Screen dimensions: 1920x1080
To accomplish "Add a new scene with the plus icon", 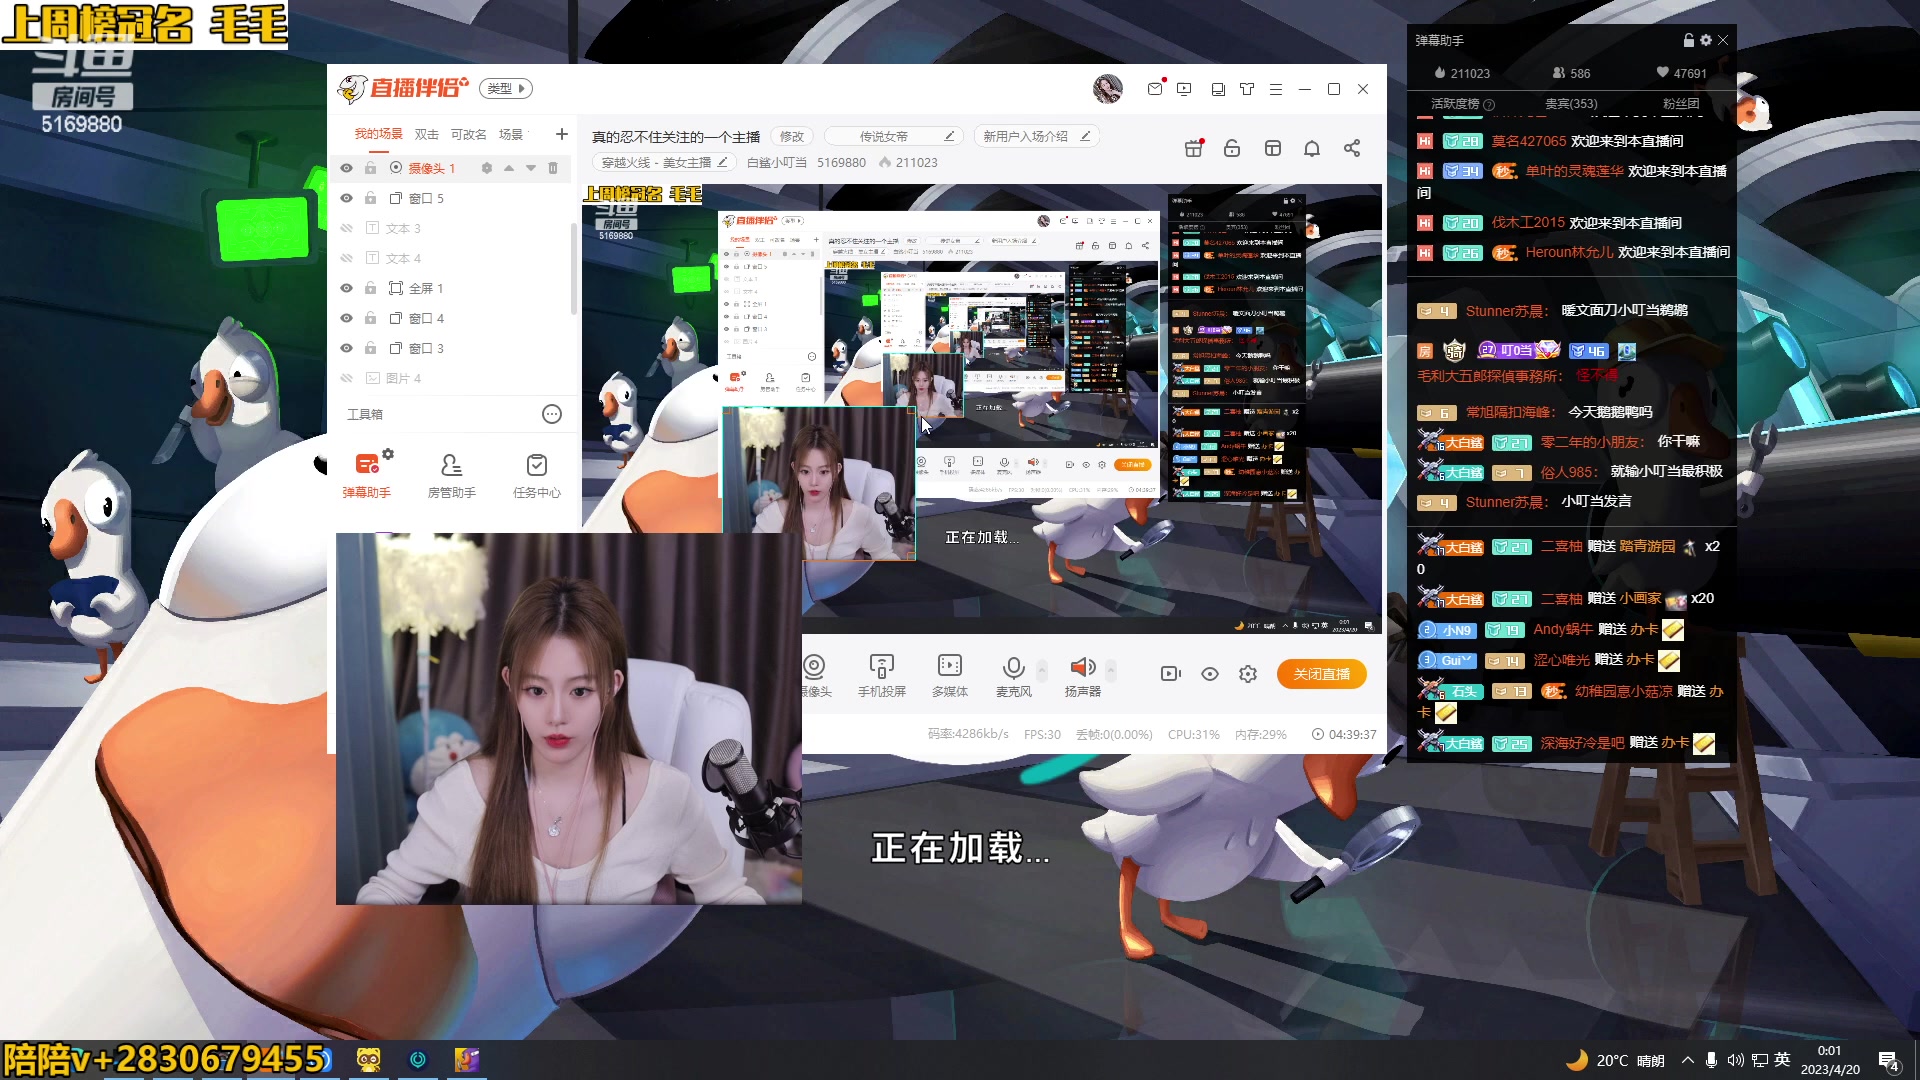I will click(x=562, y=134).
